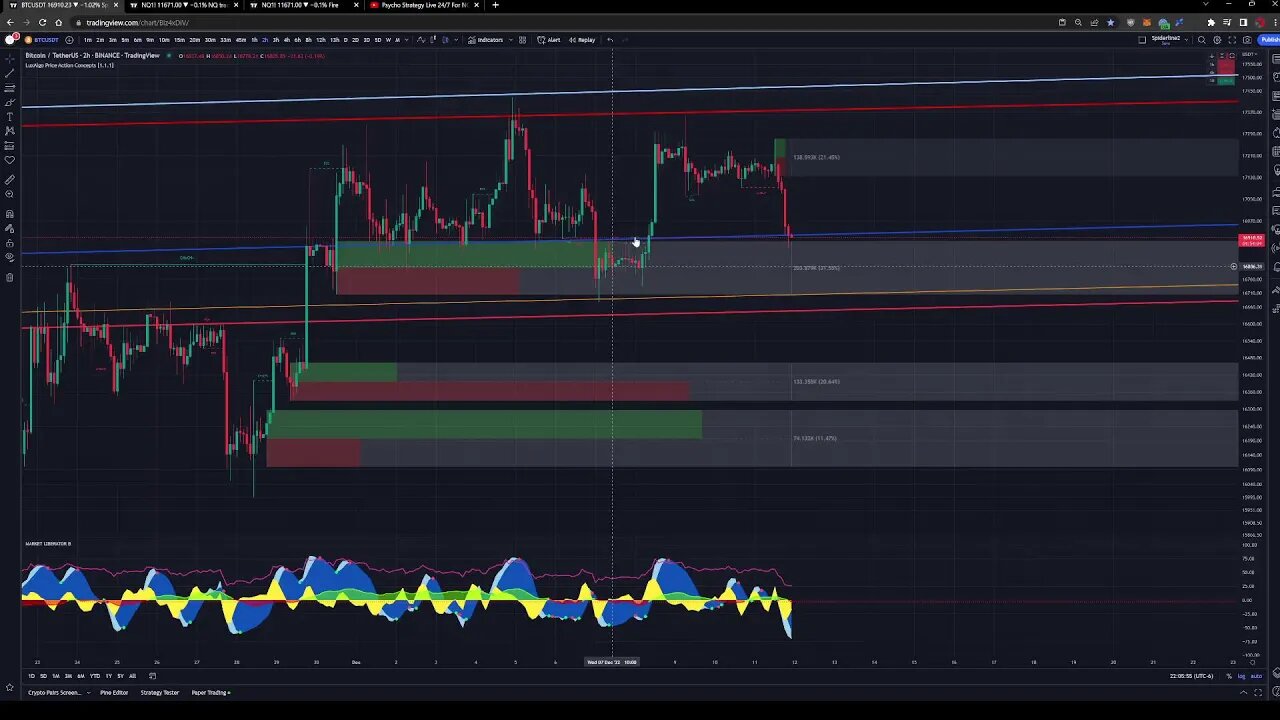Start bar Replay mode

click(x=582, y=40)
